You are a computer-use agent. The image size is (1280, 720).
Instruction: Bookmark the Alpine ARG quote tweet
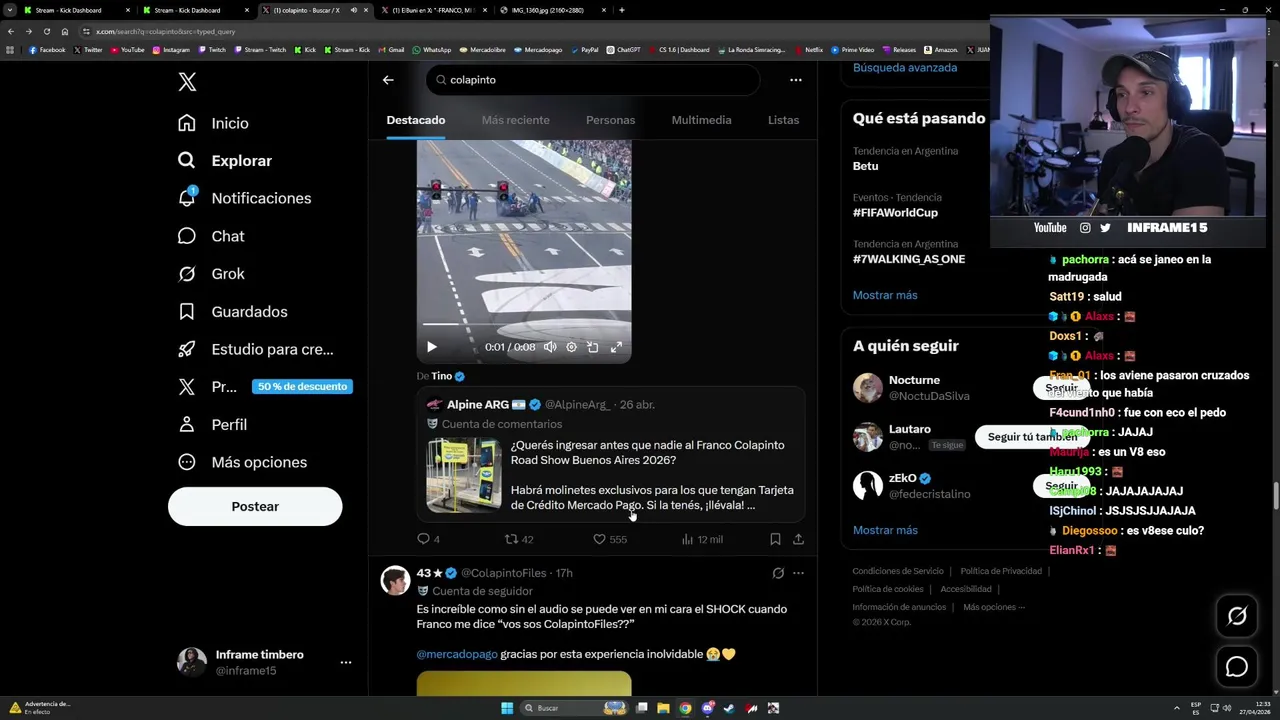[775, 539]
